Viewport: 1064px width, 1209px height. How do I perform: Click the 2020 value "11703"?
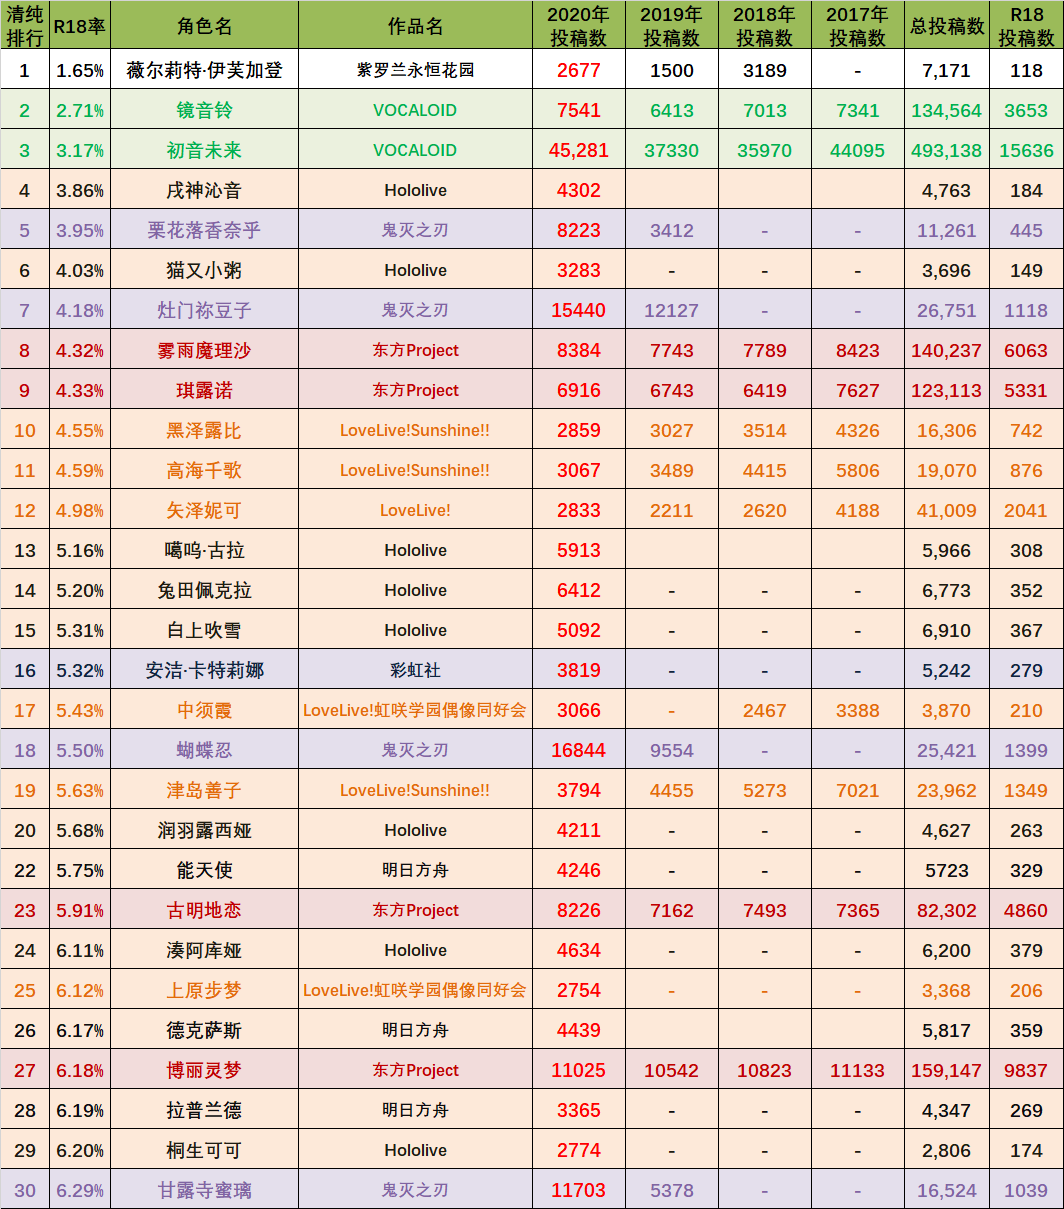579,1190
